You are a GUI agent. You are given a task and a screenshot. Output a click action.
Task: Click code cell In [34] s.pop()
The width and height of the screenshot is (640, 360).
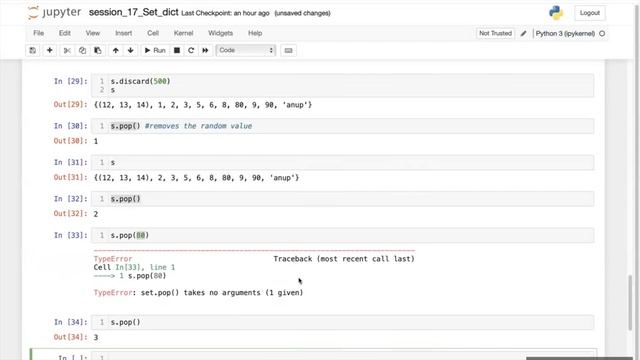342,322
